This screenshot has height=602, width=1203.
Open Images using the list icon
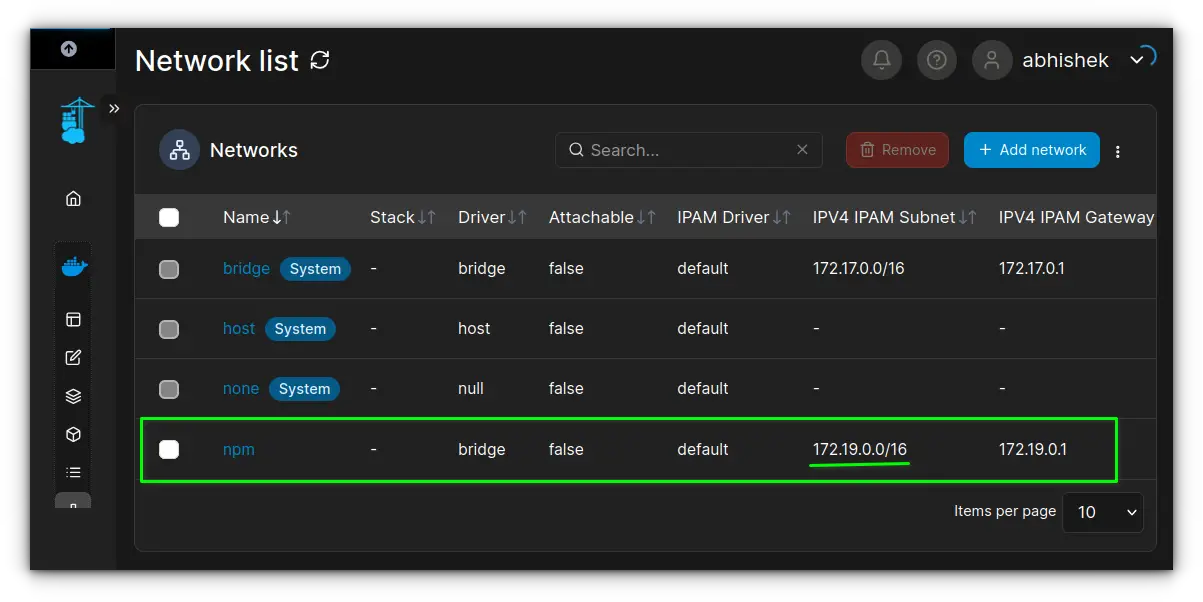tap(72, 471)
